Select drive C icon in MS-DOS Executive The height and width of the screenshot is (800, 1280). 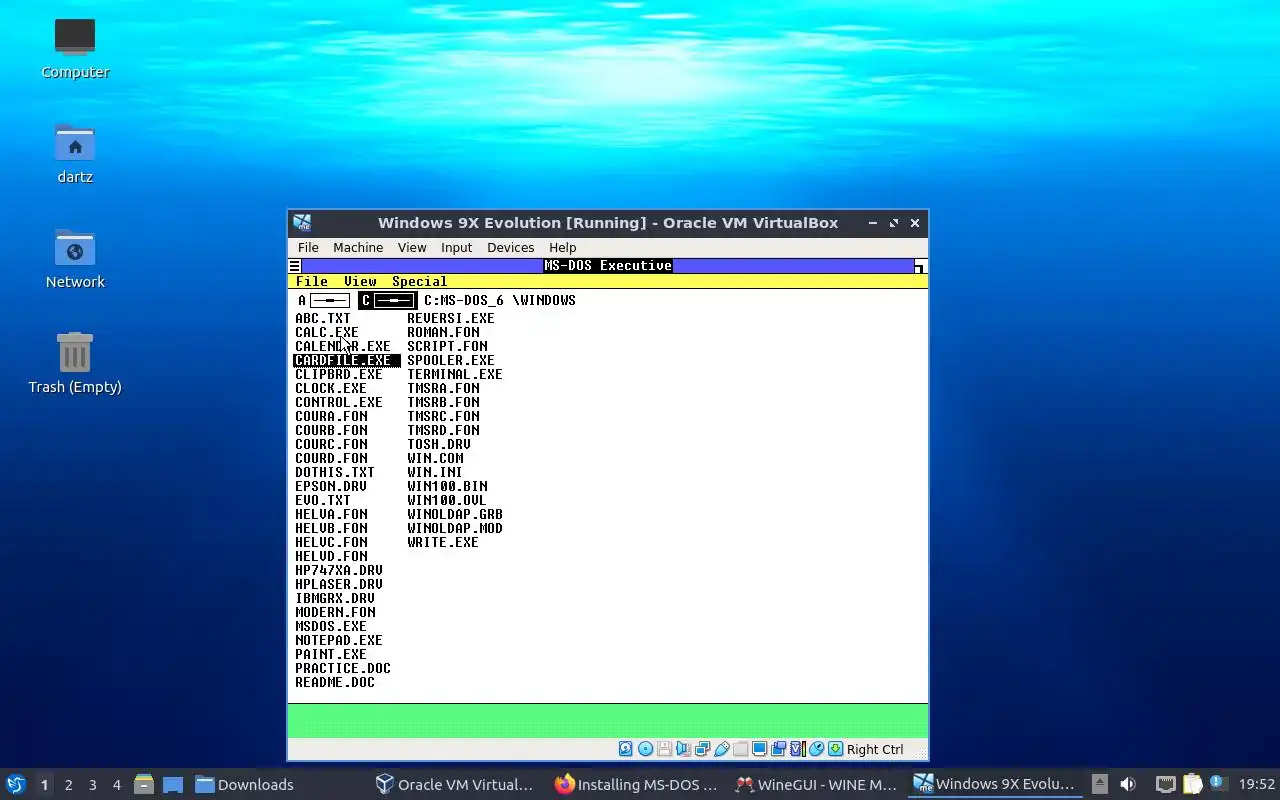coord(388,300)
